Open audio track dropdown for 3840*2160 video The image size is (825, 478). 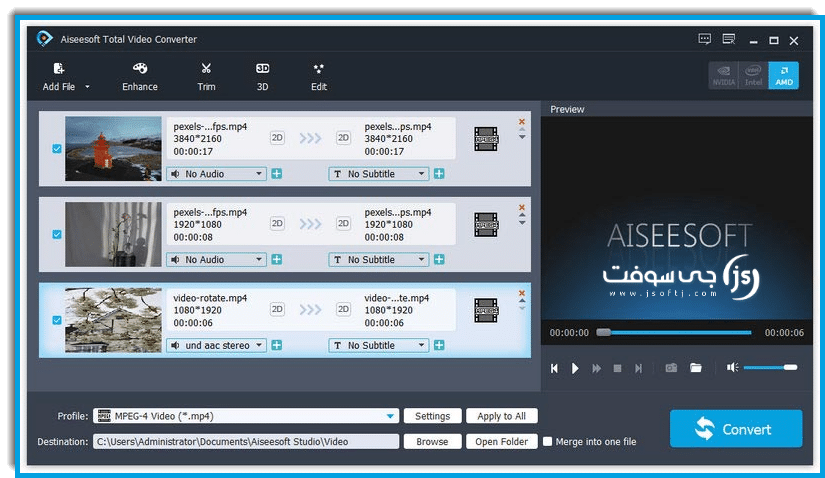[216, 174]
